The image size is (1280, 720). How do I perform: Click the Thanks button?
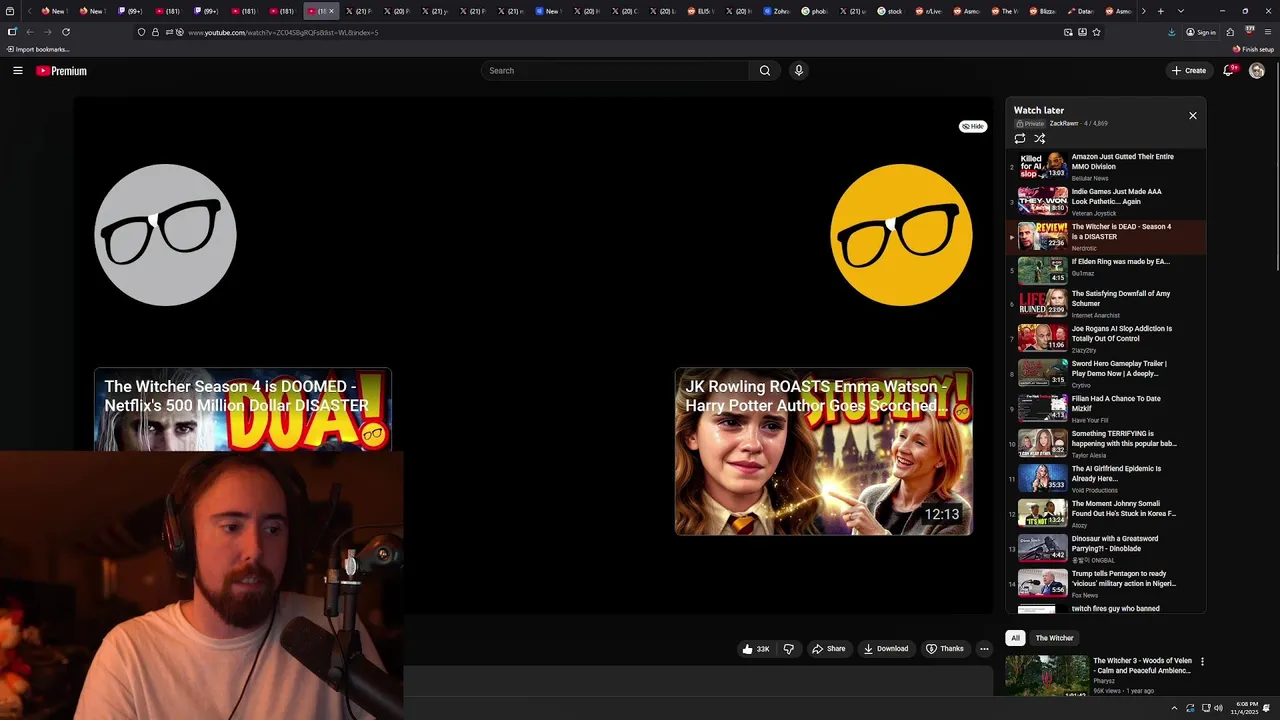tap(945, 649)
